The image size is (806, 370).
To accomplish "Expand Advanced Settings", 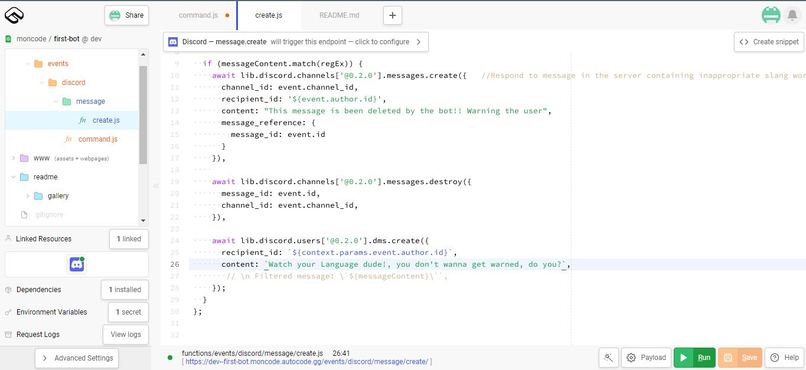I will pos(77,358).
